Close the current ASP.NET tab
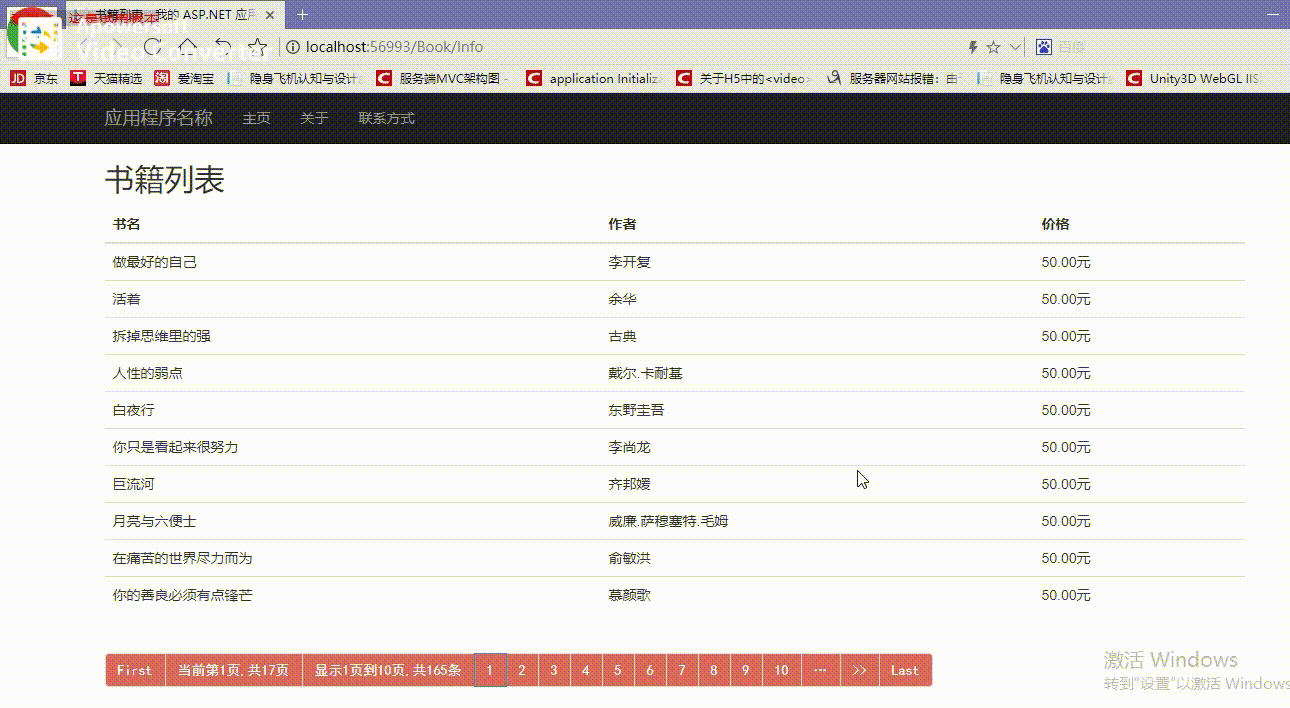 pos(269,16)
